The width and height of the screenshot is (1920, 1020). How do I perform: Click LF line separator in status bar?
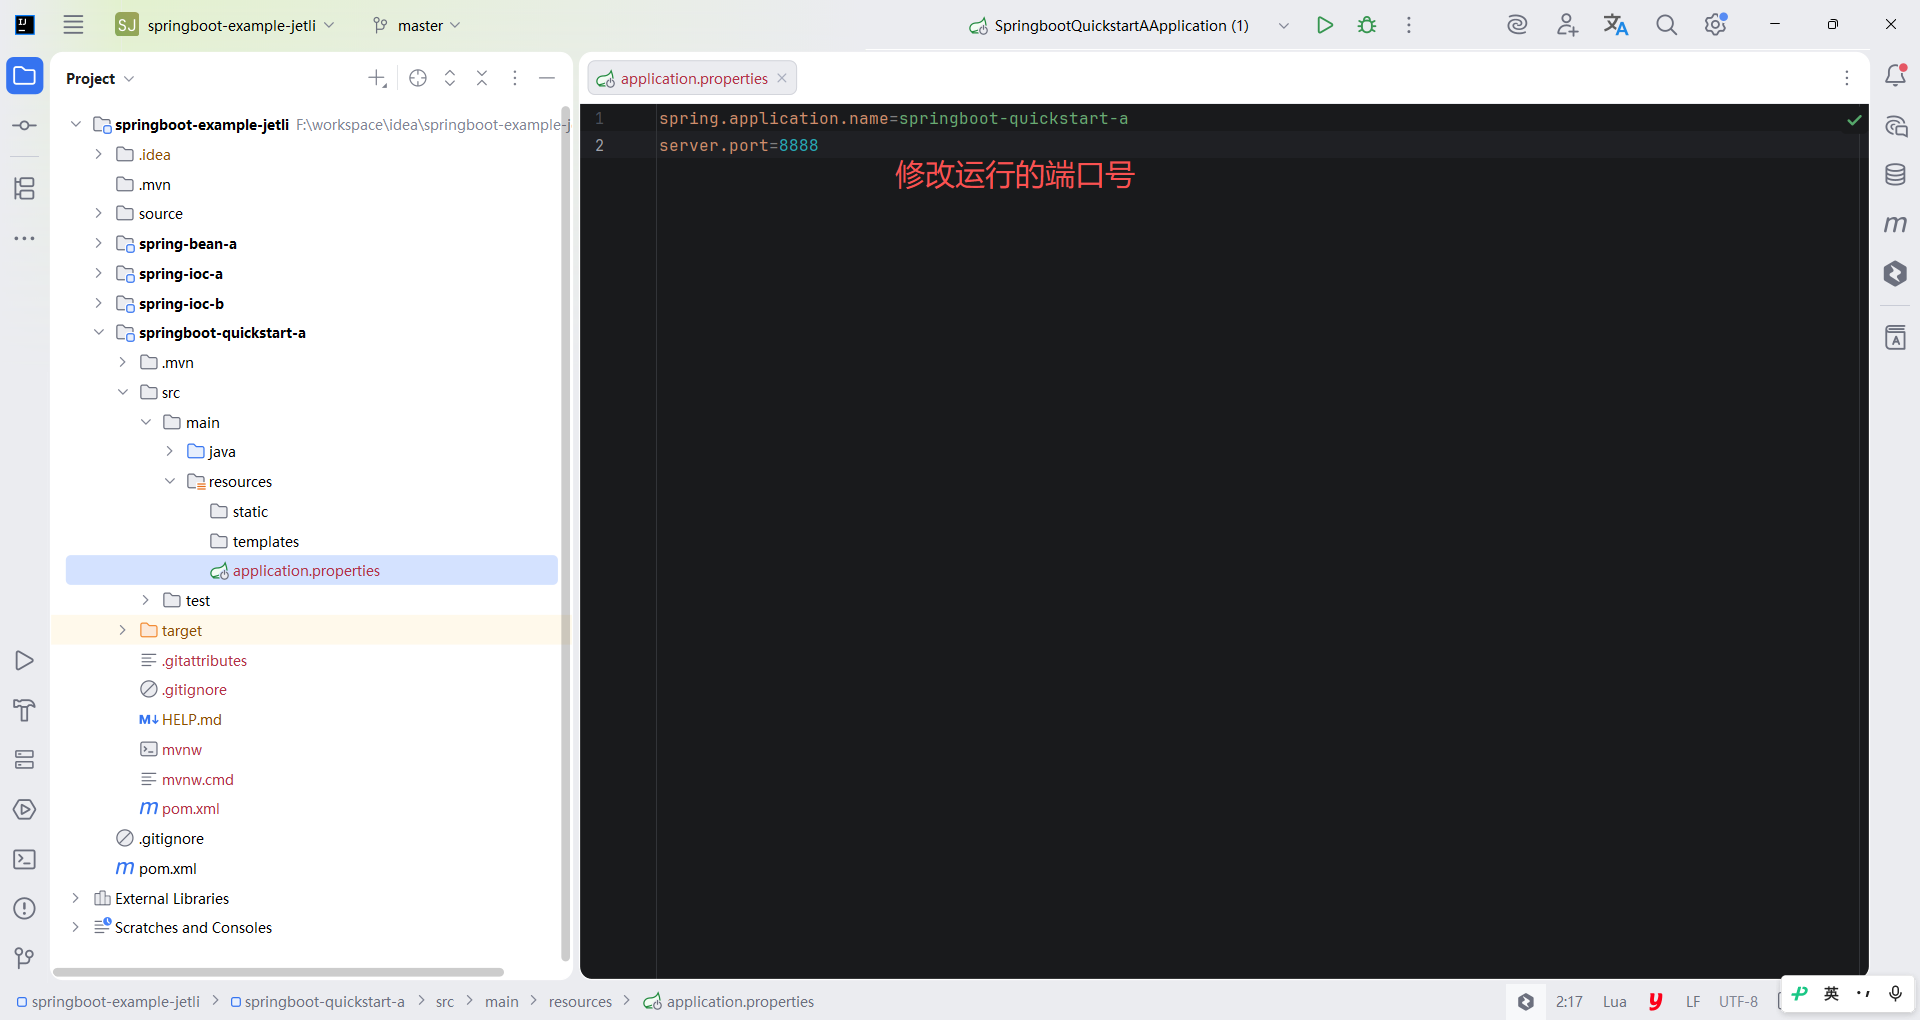(1693, 1001)
